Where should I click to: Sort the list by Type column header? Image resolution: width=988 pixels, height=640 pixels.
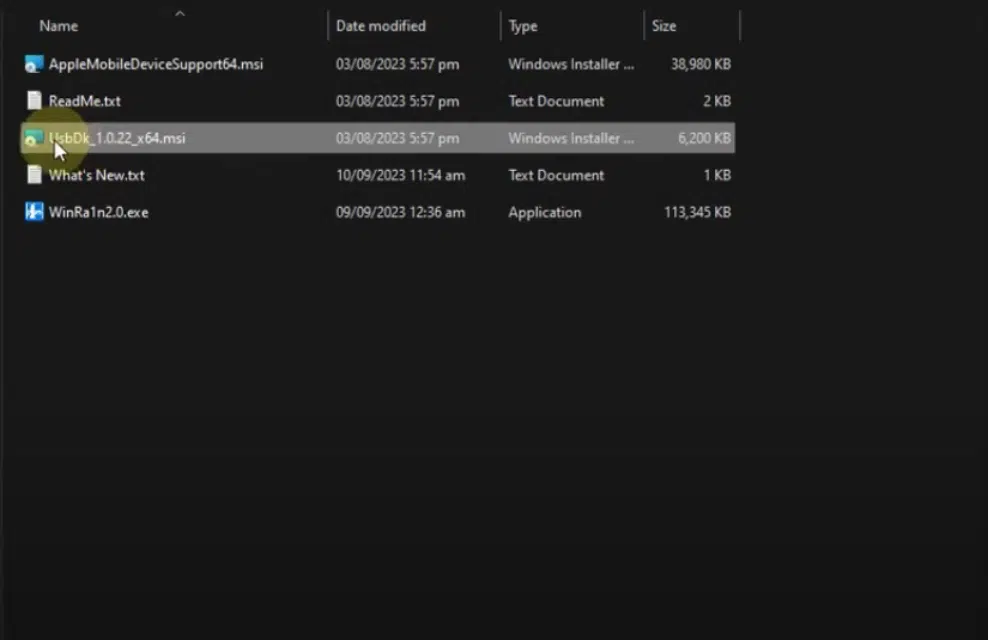523,26
